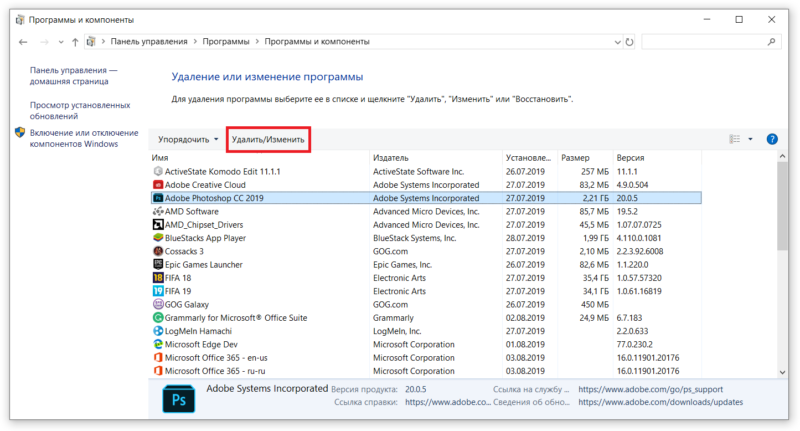Click the 35,4 ГБ size cell

[x=595, y=277]
